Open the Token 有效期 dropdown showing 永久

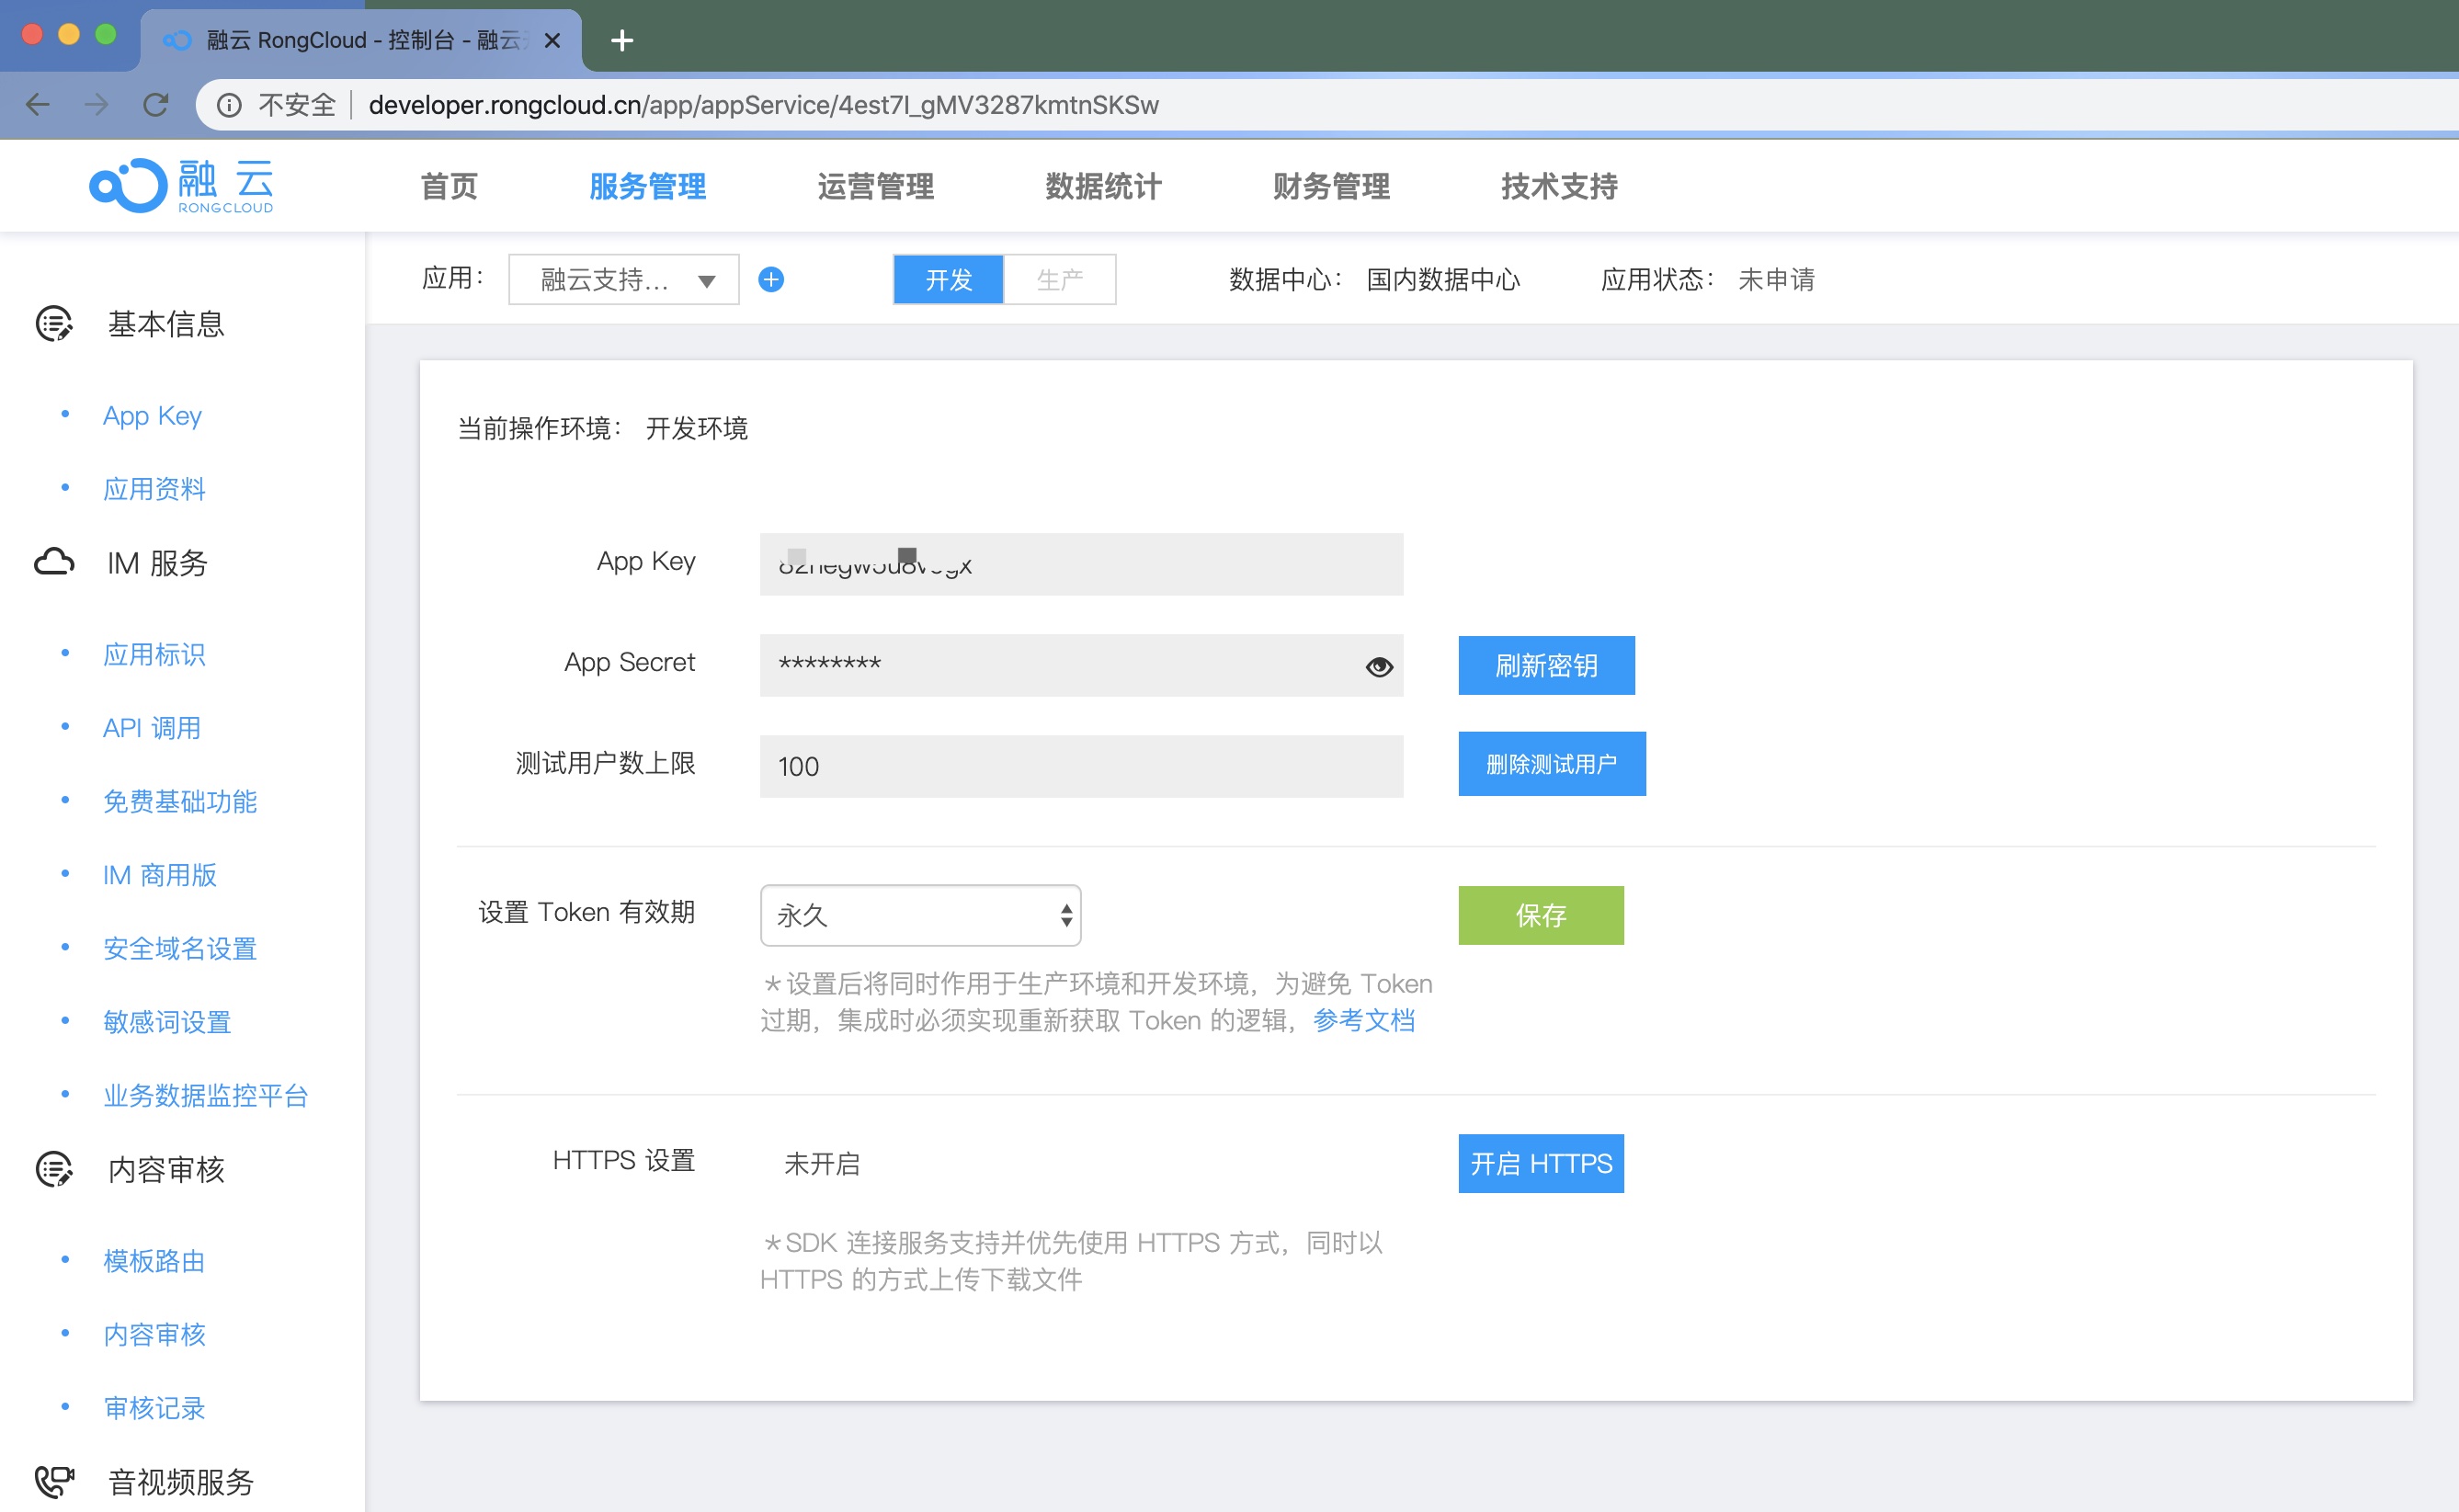click(x=920, y=915)
